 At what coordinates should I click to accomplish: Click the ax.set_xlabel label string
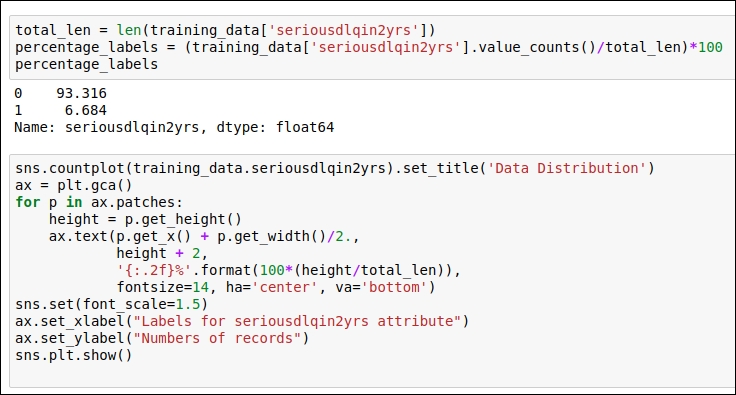297,321
